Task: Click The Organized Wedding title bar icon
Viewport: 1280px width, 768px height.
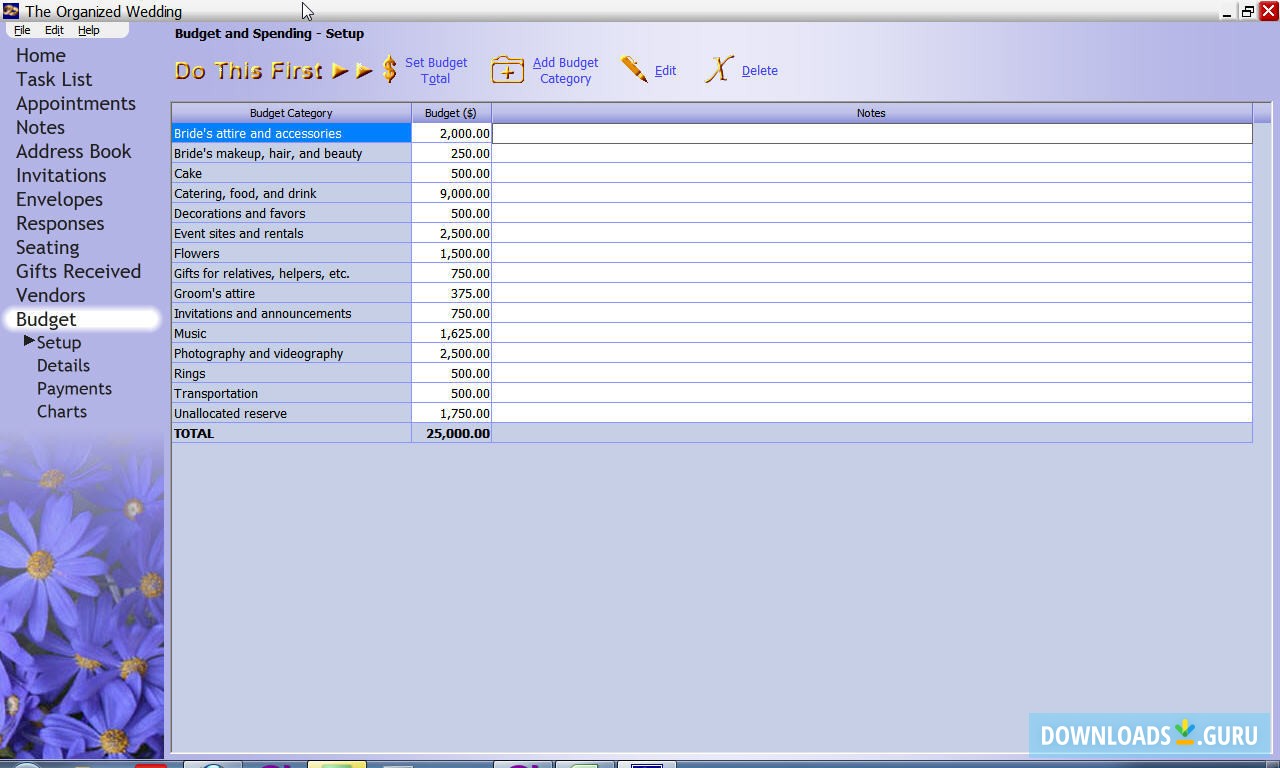Action: pos(11,11)
